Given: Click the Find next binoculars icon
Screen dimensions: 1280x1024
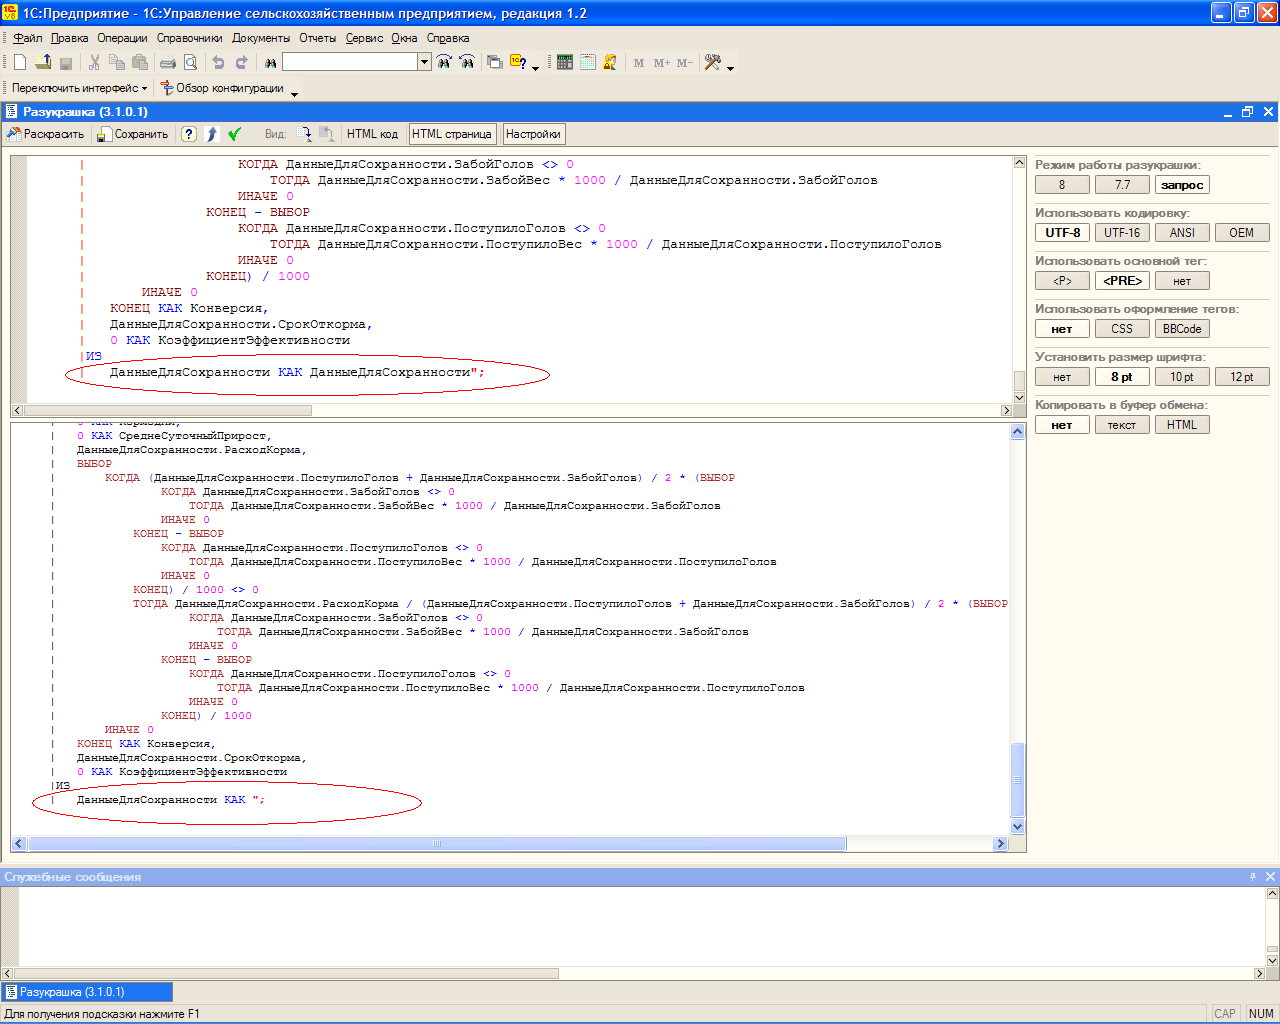Looking at the screenshot, I should 445,62.
